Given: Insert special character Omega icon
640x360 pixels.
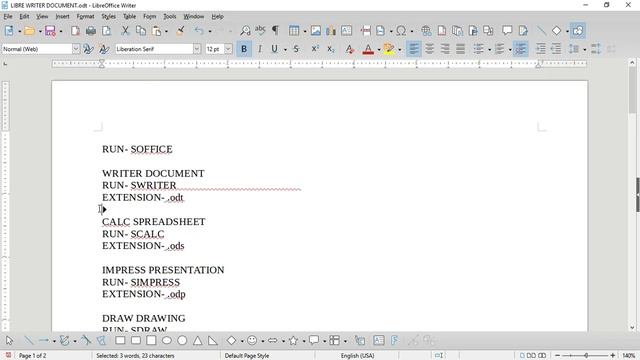Looking at the screenshot, I should click(x=401, y=31).
